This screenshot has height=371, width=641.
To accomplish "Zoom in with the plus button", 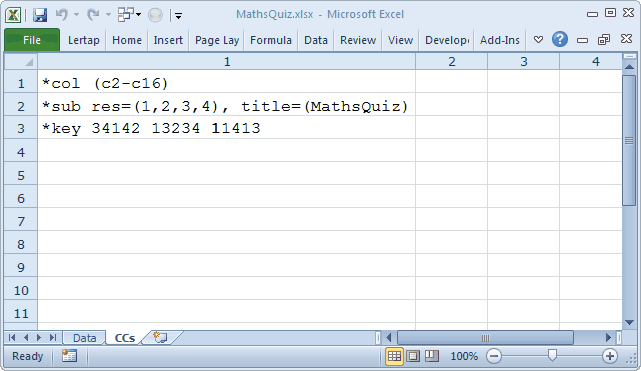I will point(610,356).
